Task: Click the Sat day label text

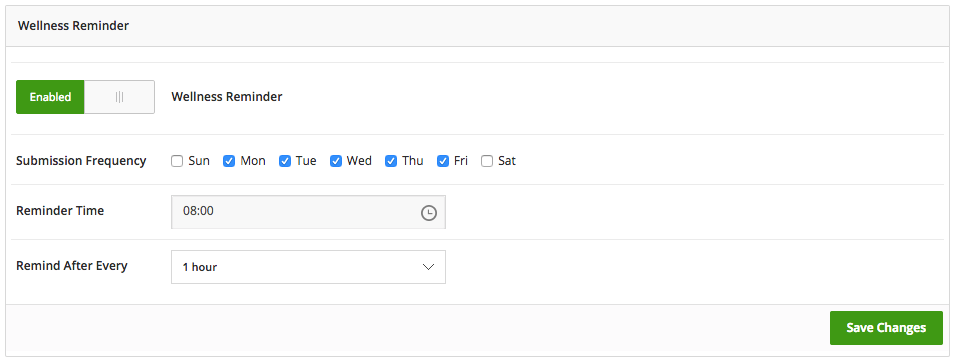Action: pyautogui.click(x=507, y=161)
